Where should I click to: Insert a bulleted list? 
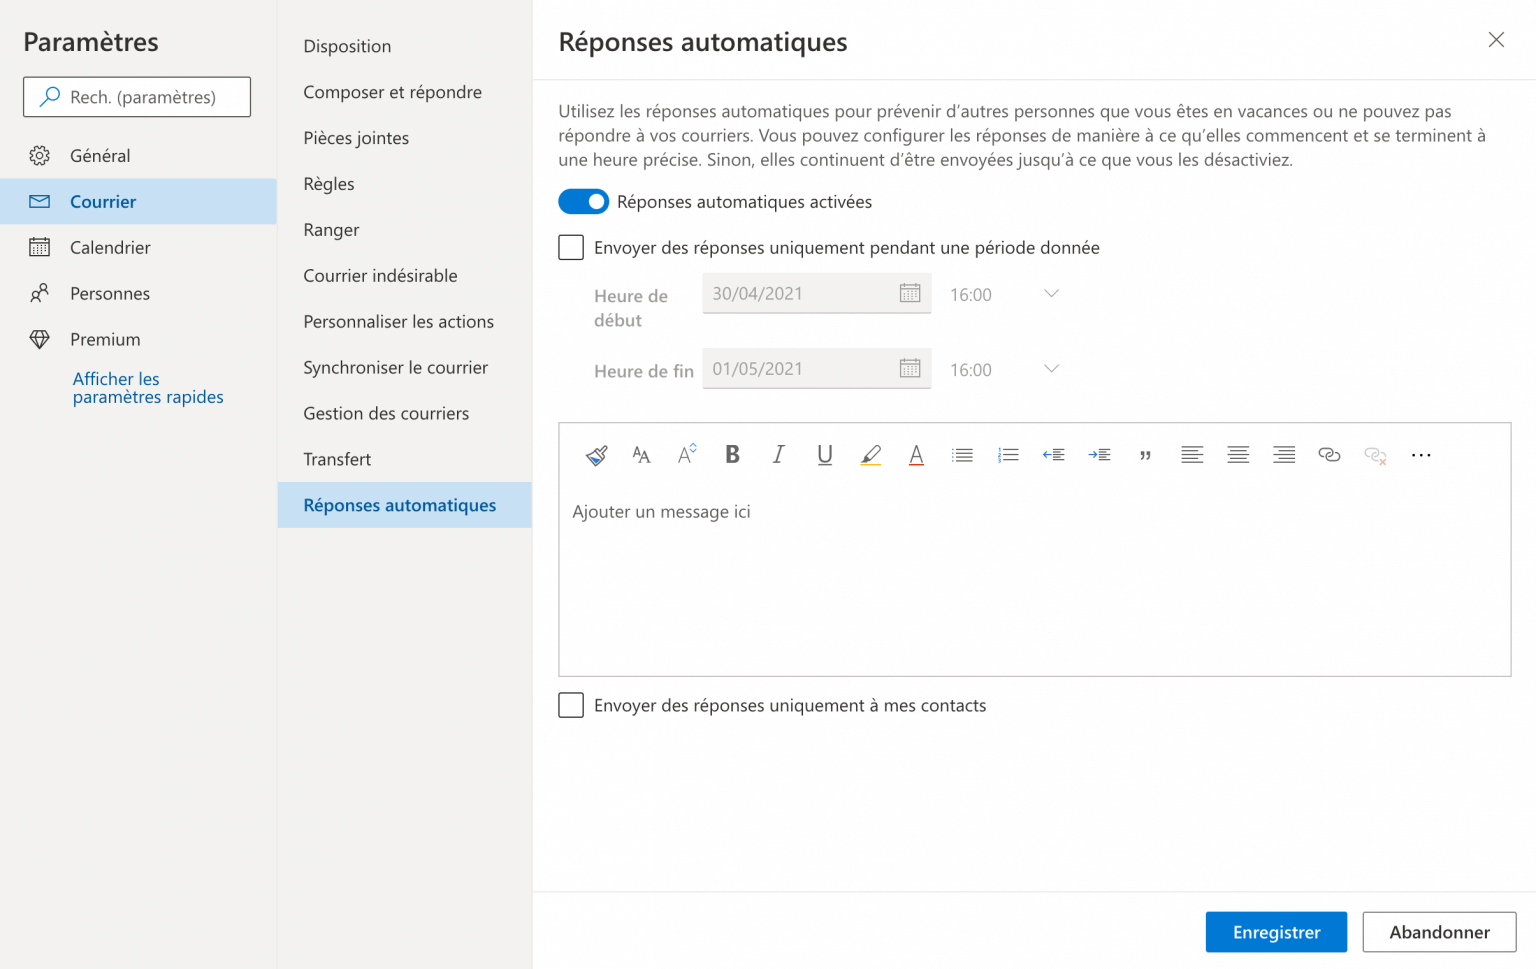coord(962,454)
